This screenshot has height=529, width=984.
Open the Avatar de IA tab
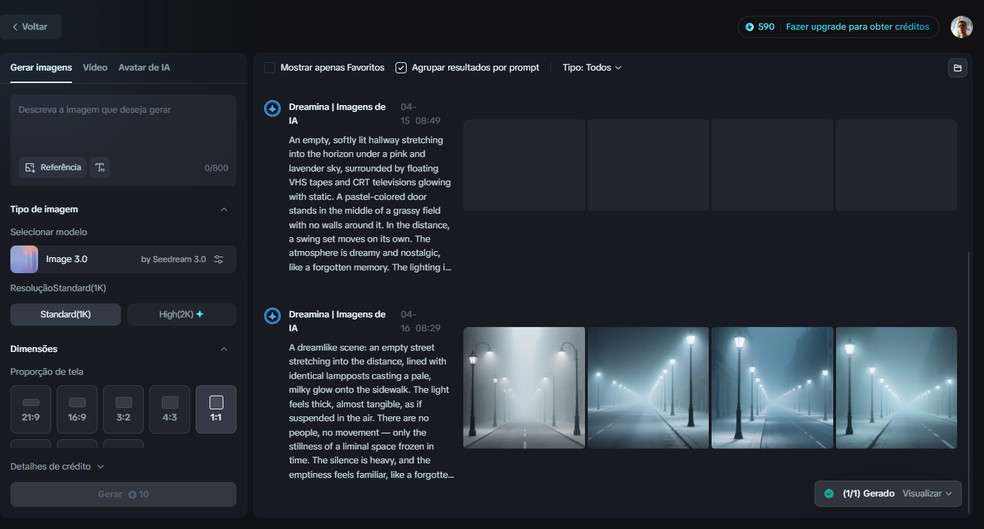144,68
